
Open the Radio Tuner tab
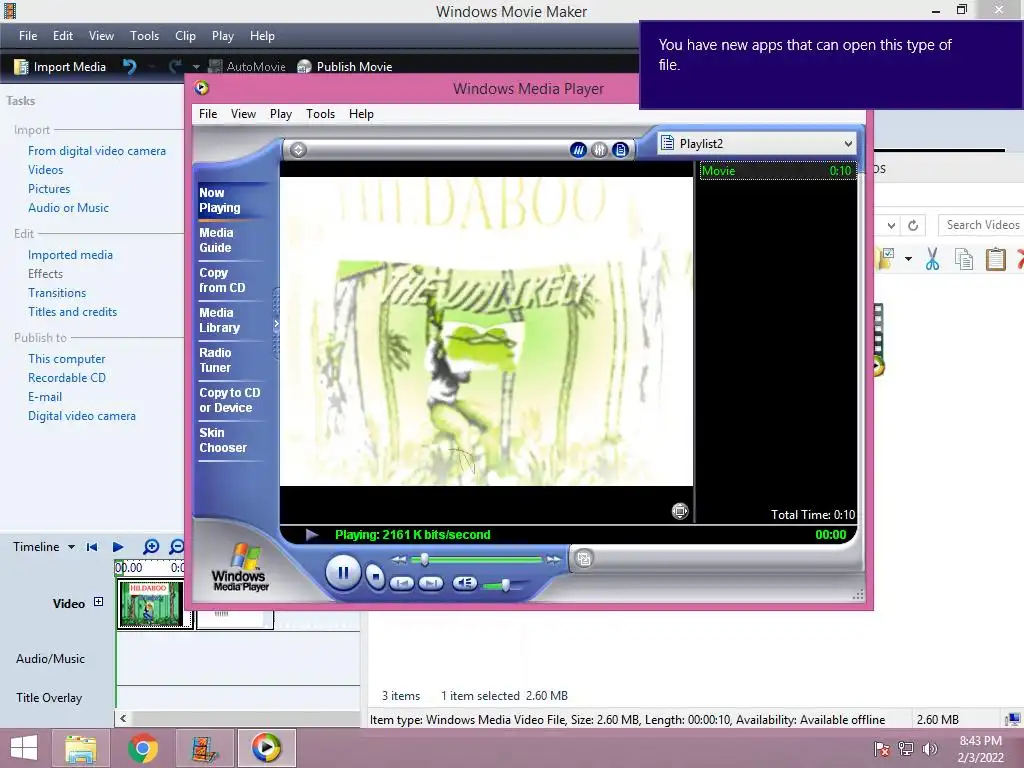point(216,360)
